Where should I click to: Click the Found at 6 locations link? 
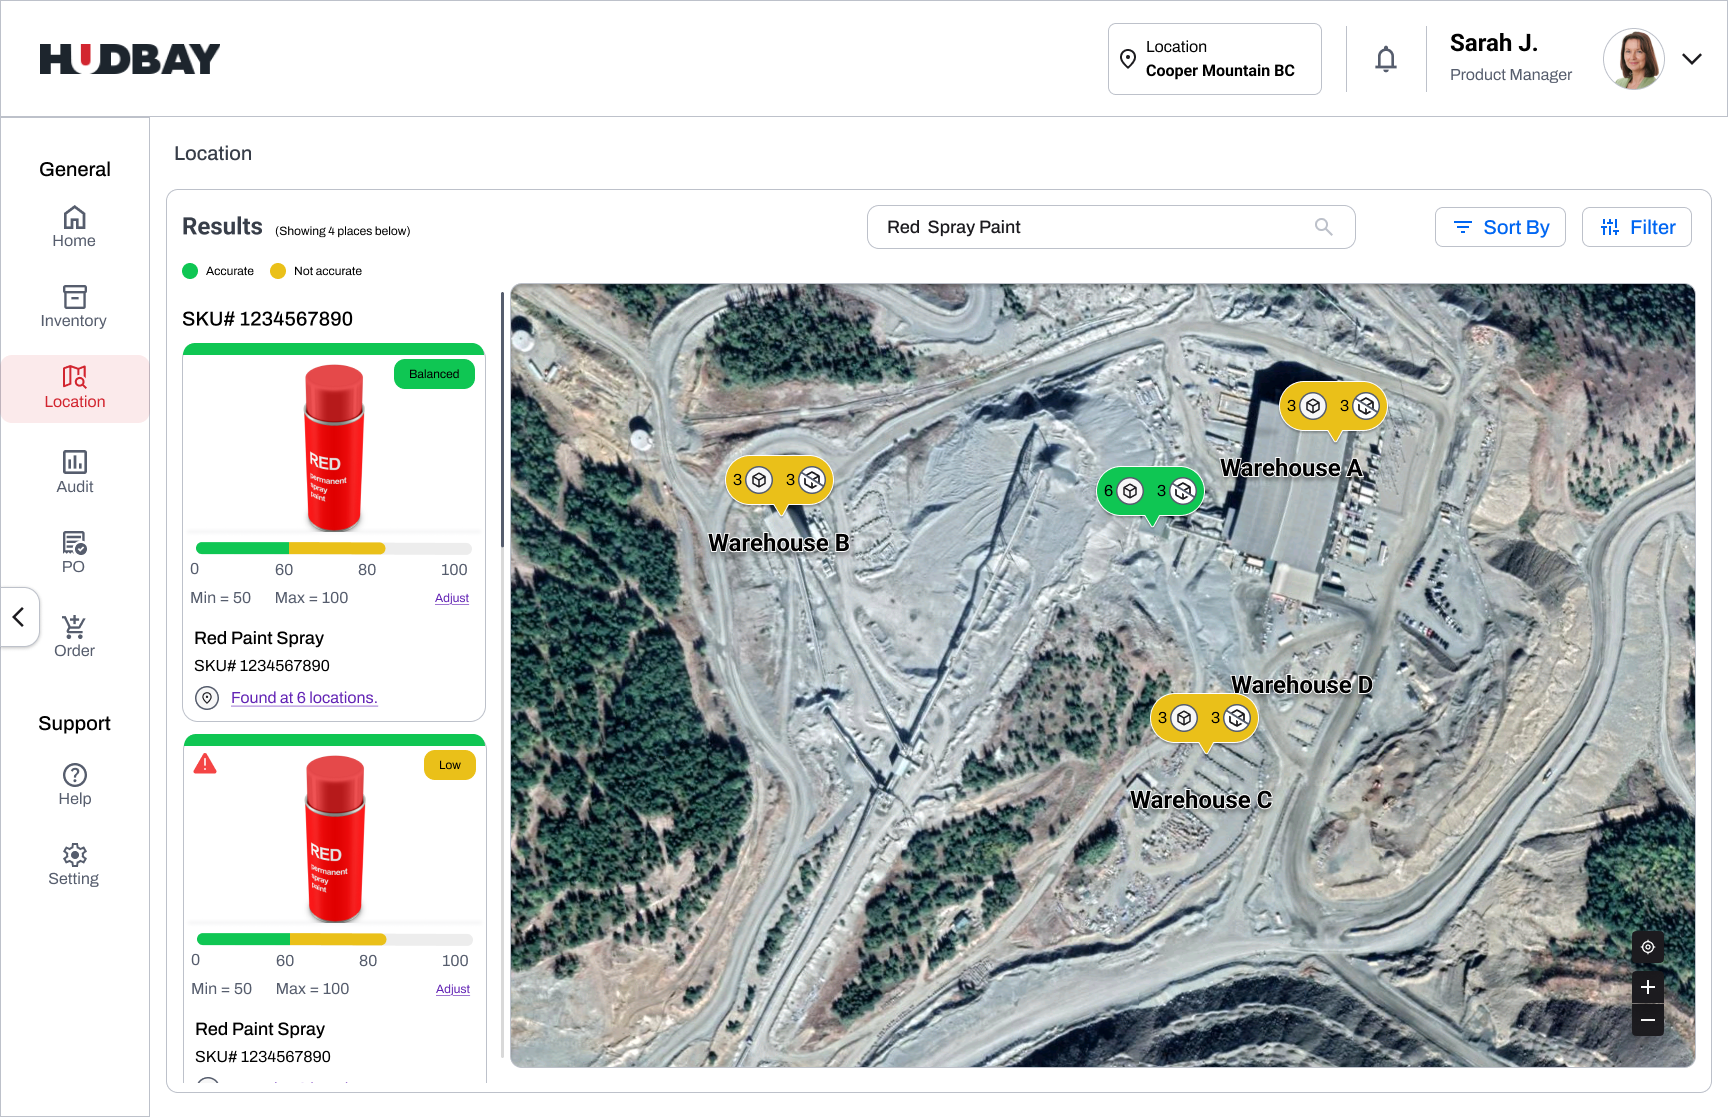click(304, 697)
